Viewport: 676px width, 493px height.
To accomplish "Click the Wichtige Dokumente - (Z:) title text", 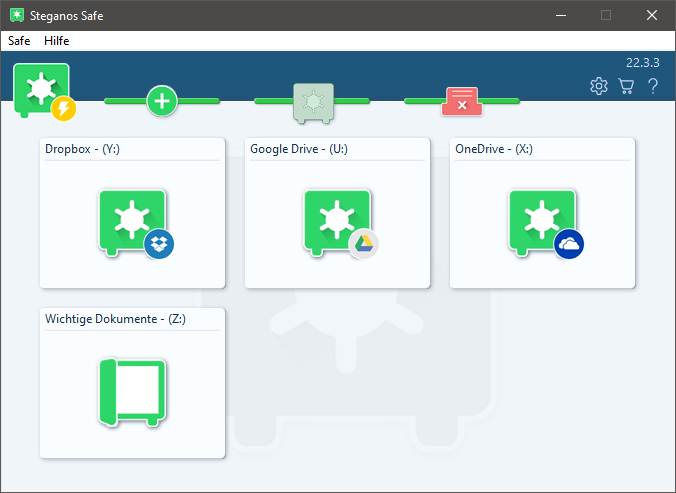I will tap(116, 319).
